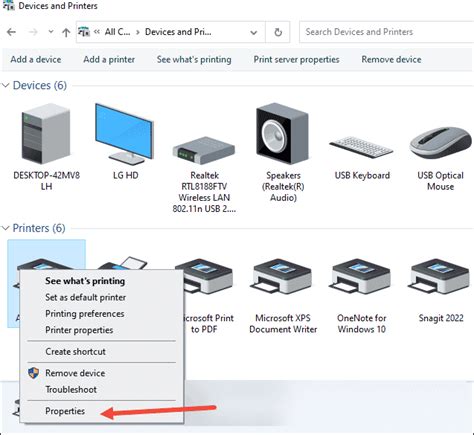This screenshot has height=435, width=474.
Task: Select the DESKTOP-42MV8LH computer icon
Action: coord(46,133)
